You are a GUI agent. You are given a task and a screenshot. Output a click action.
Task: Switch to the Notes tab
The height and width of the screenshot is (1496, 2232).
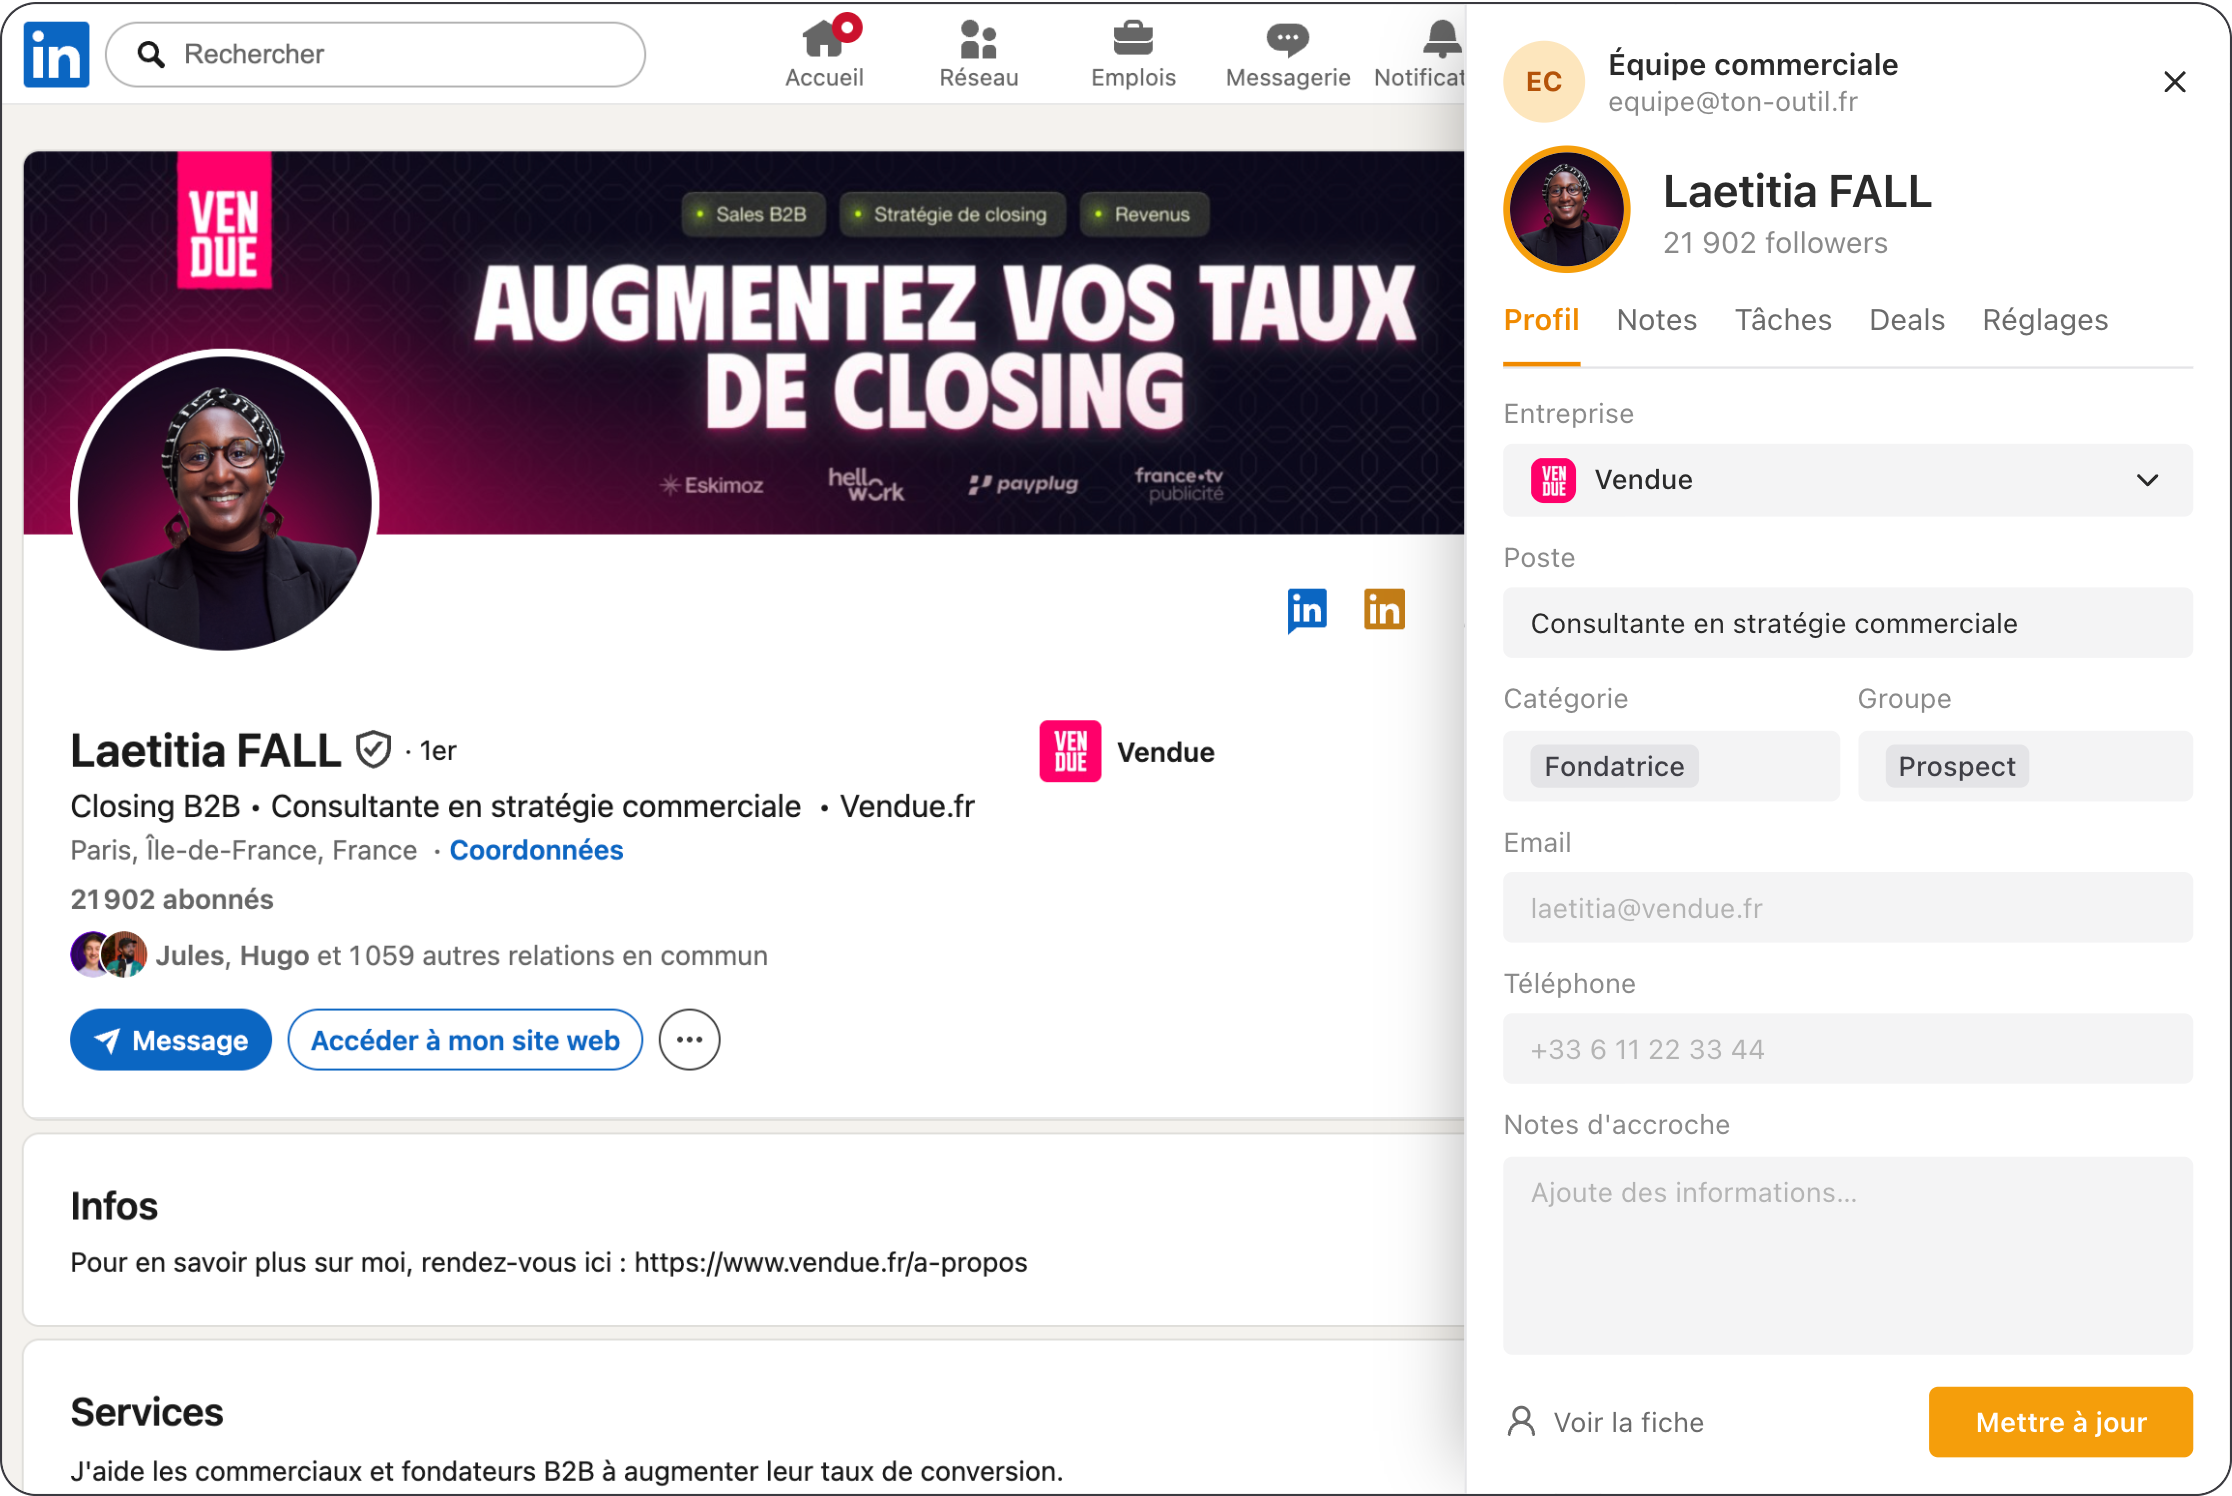1657,320
